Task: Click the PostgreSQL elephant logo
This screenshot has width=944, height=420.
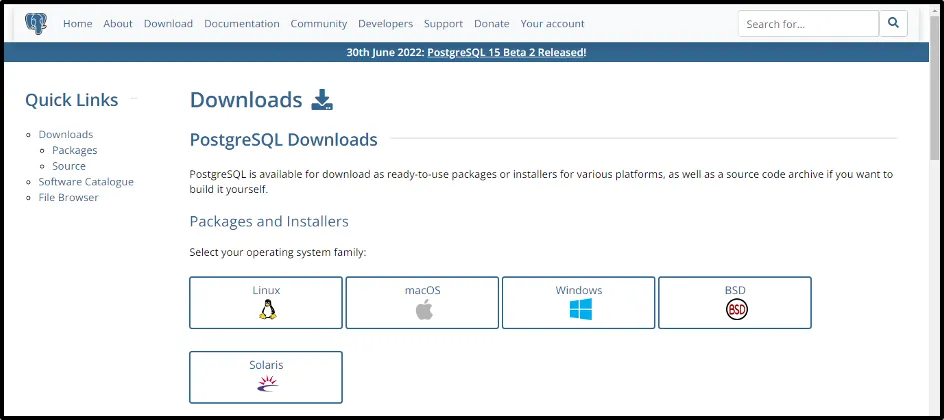Action: (37, 23)
